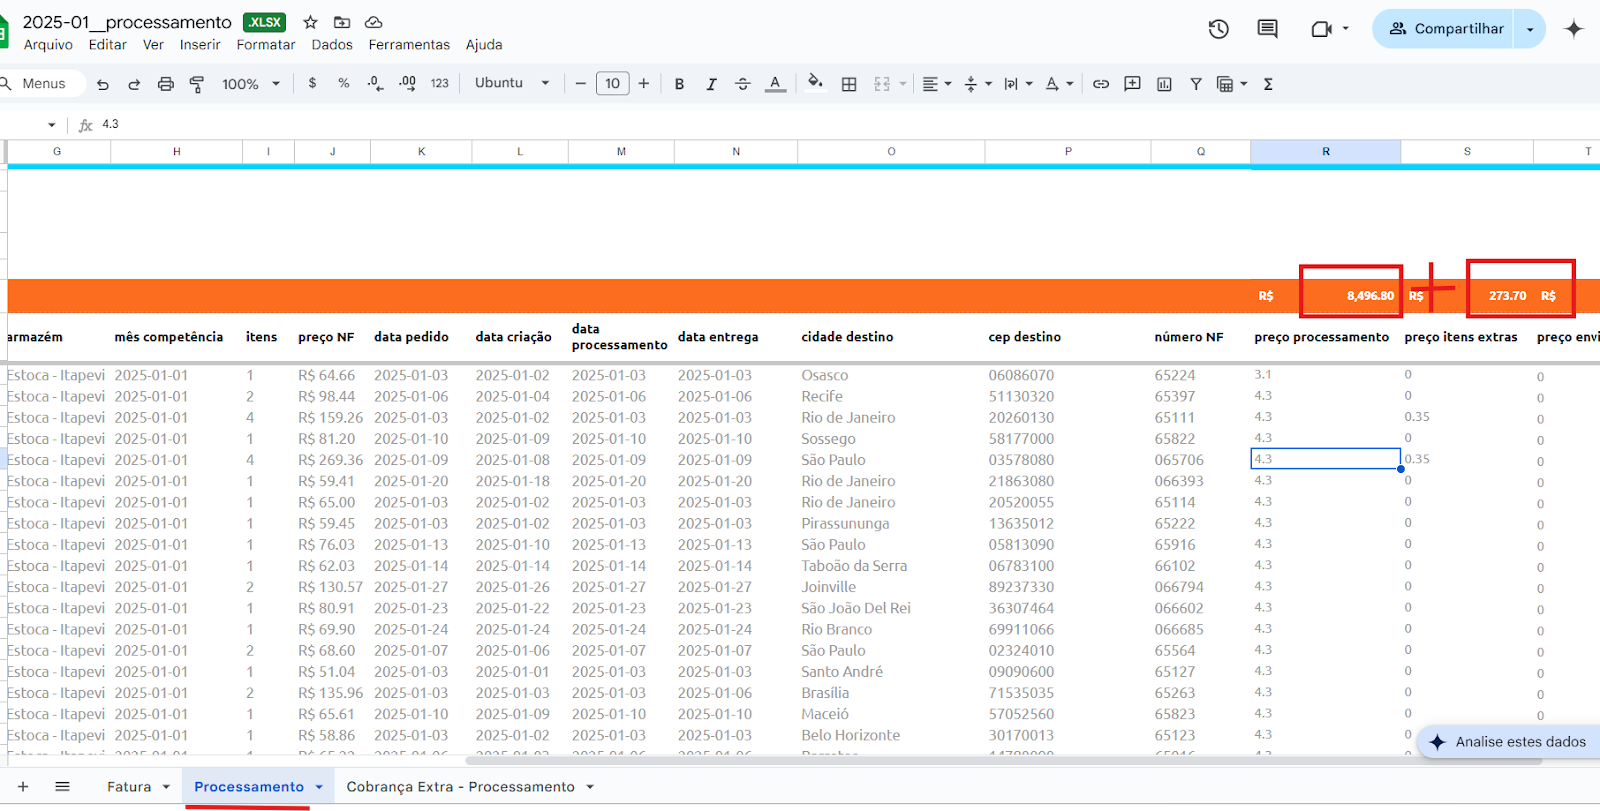Expand the Processamento sheet tab arrow

319,787
